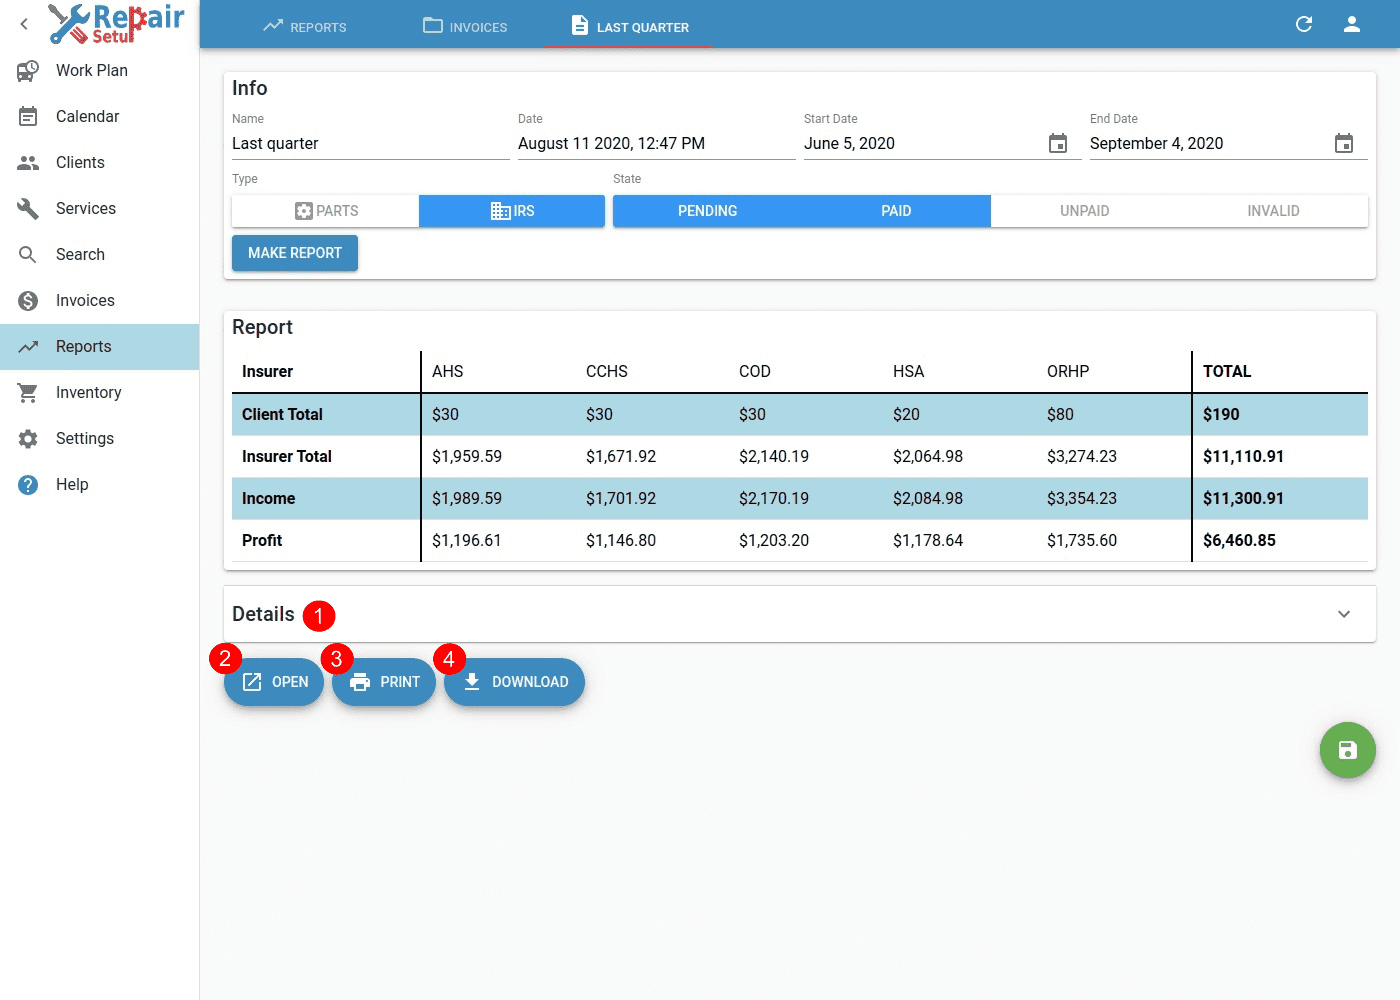Open Work Plan in the sidebar

point(91,71)
